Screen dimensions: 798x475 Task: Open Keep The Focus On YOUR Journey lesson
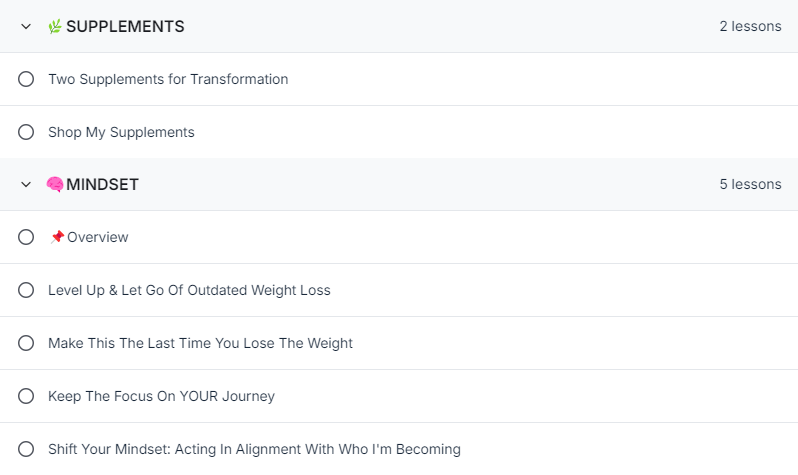(161, 396)
